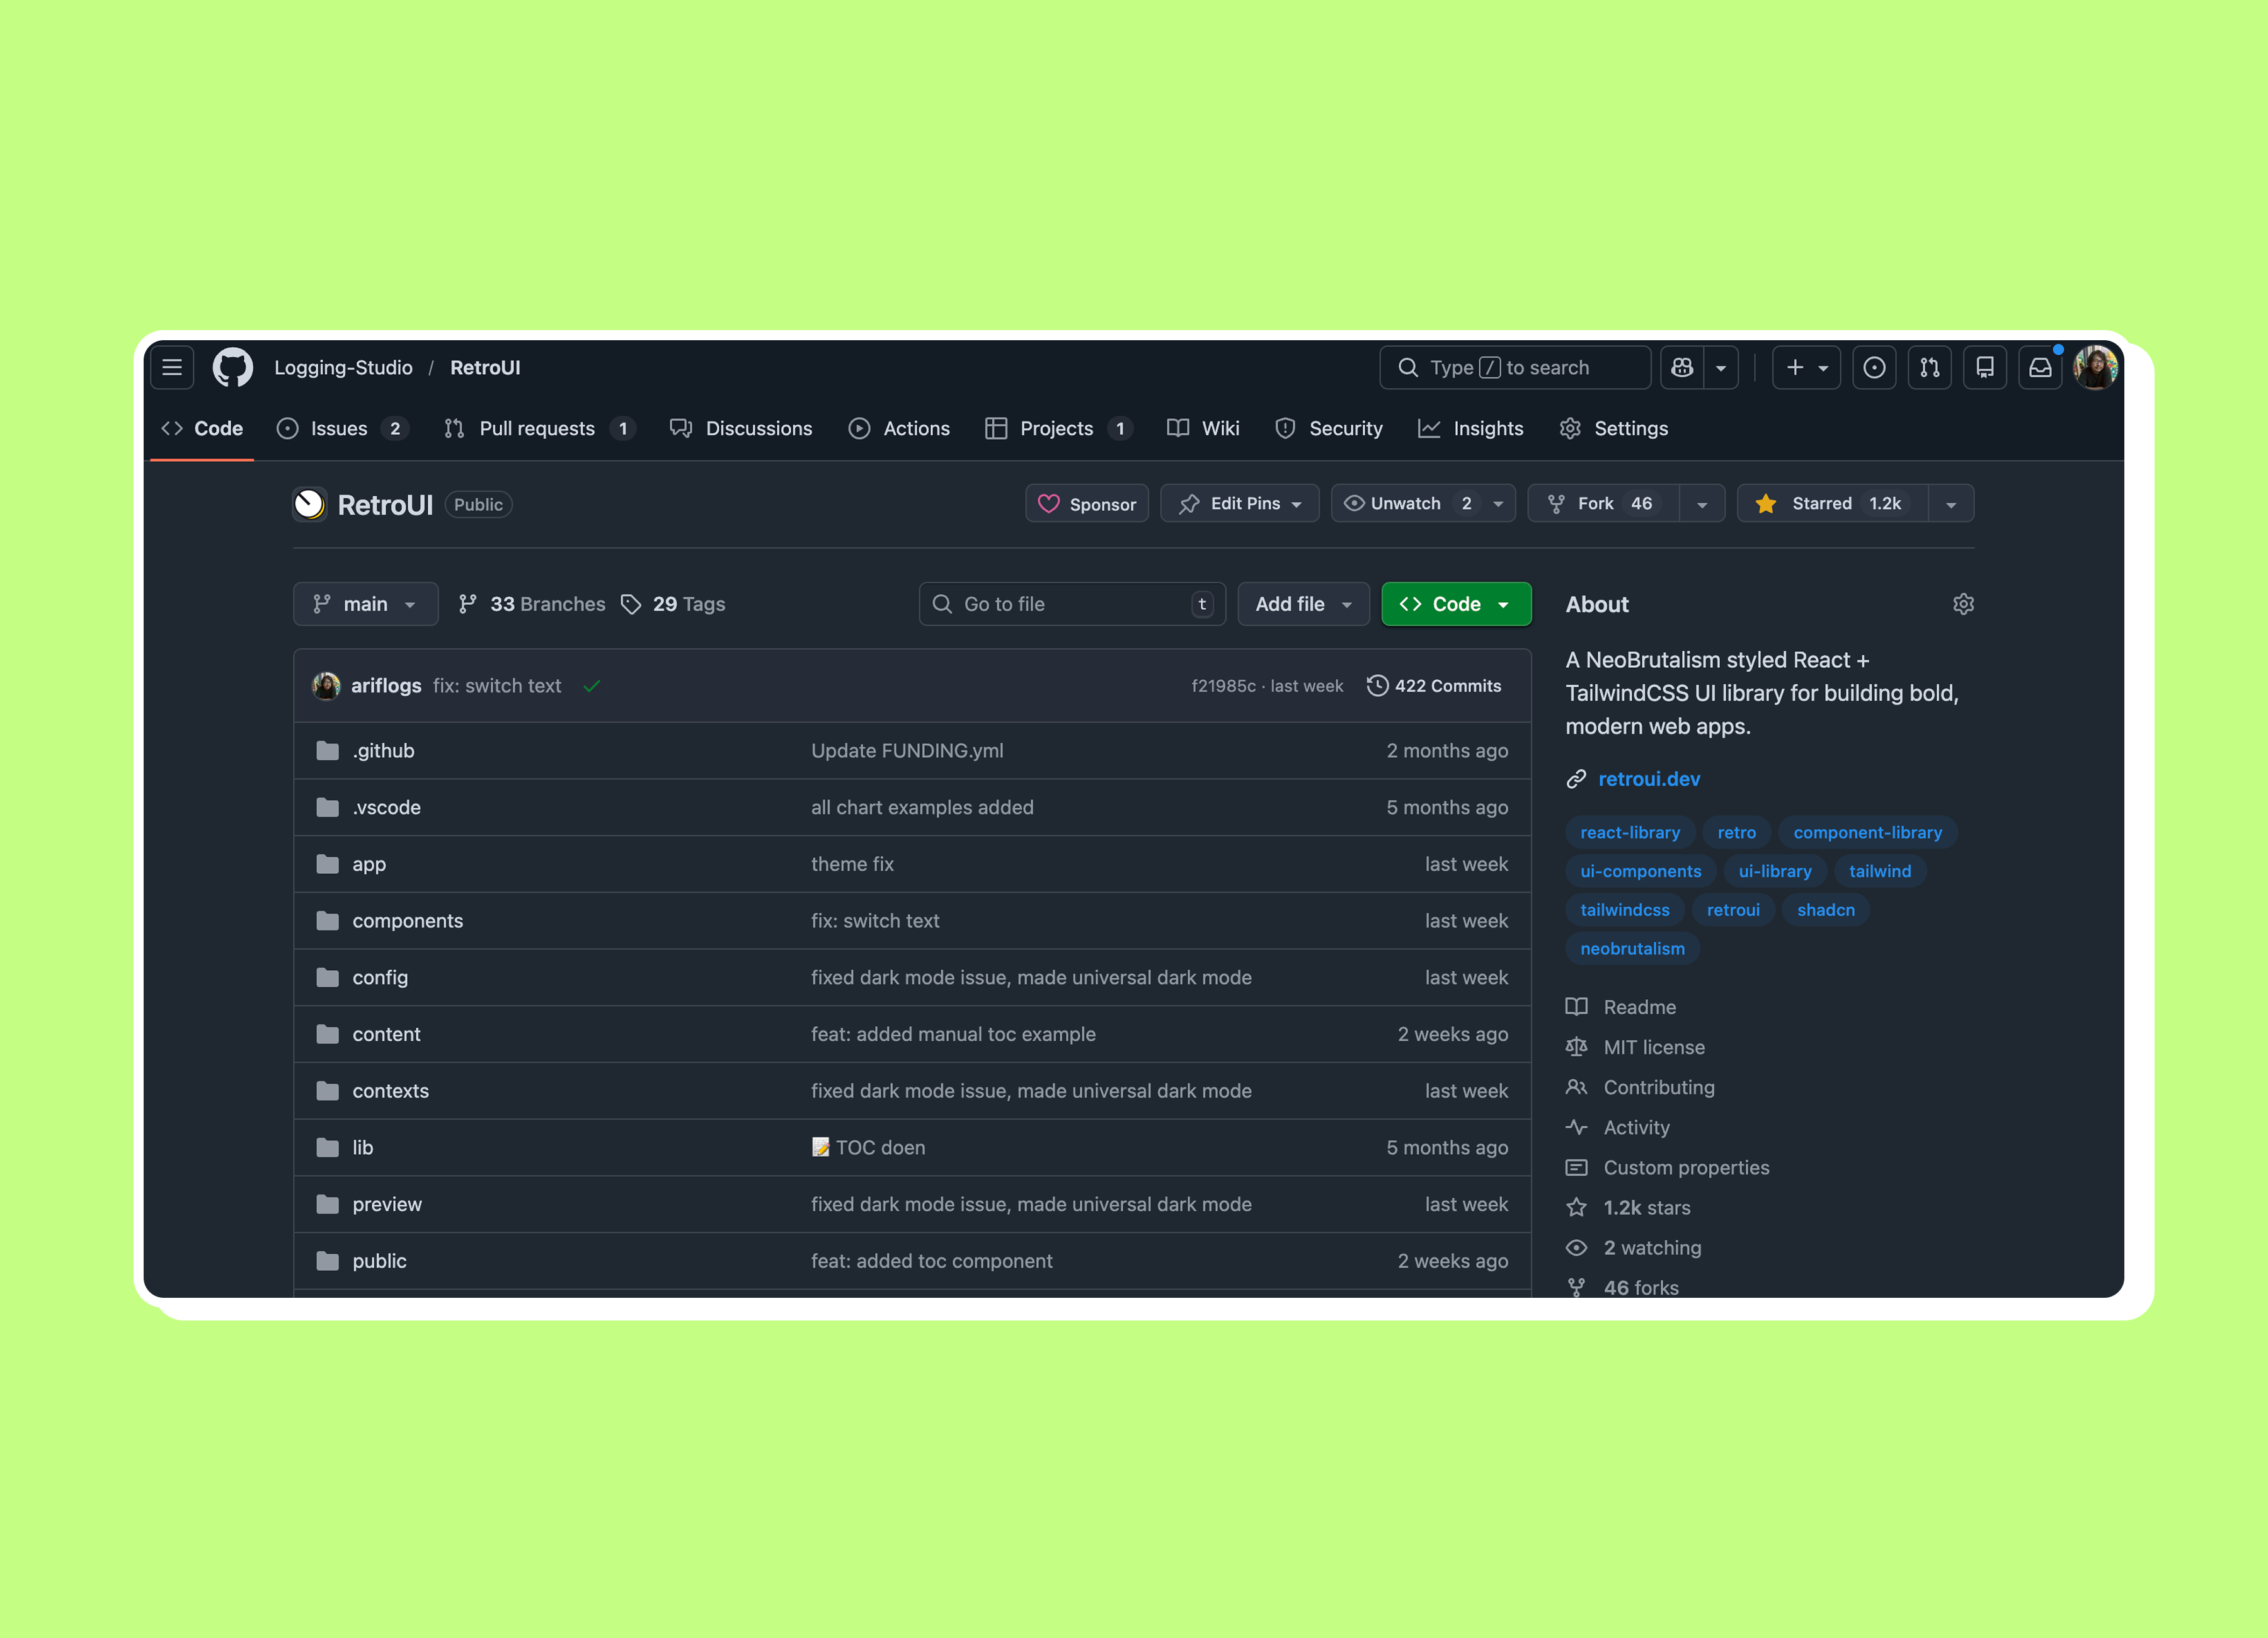
Task: View the 422 Commits history
Action: (x=1434, y=686)
